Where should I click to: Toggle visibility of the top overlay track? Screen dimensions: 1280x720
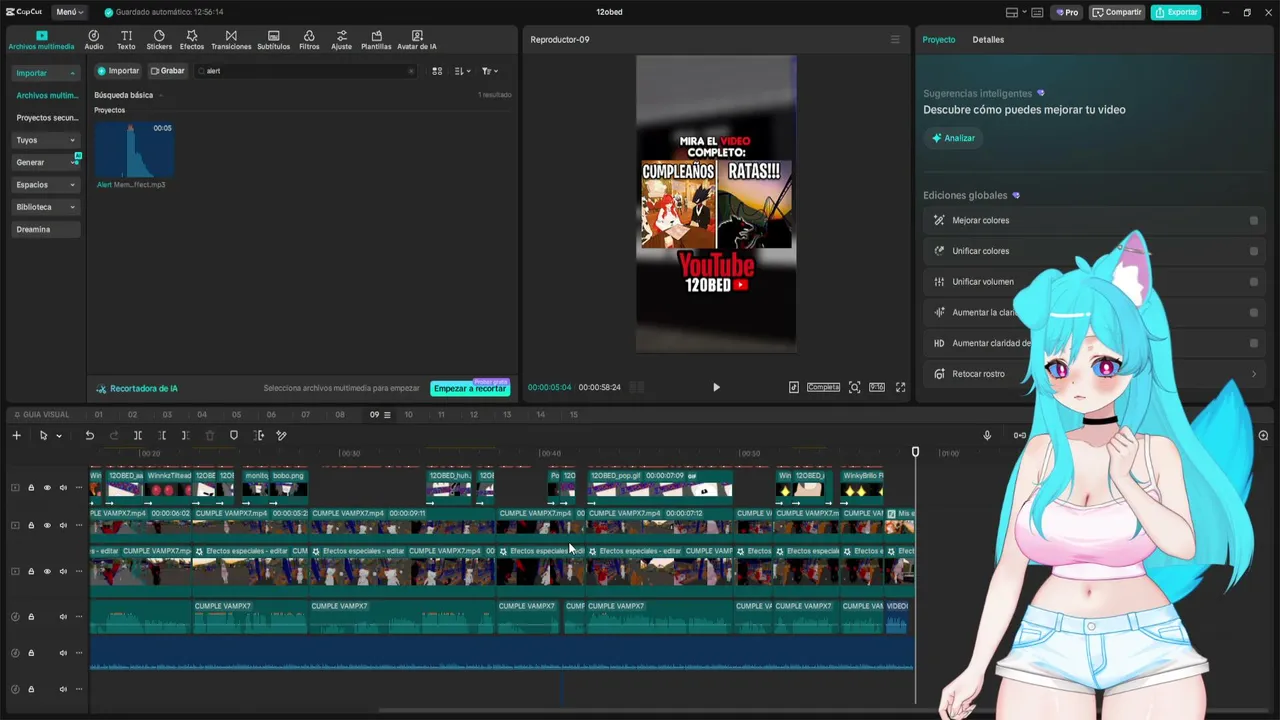click(x=47, y=488)
